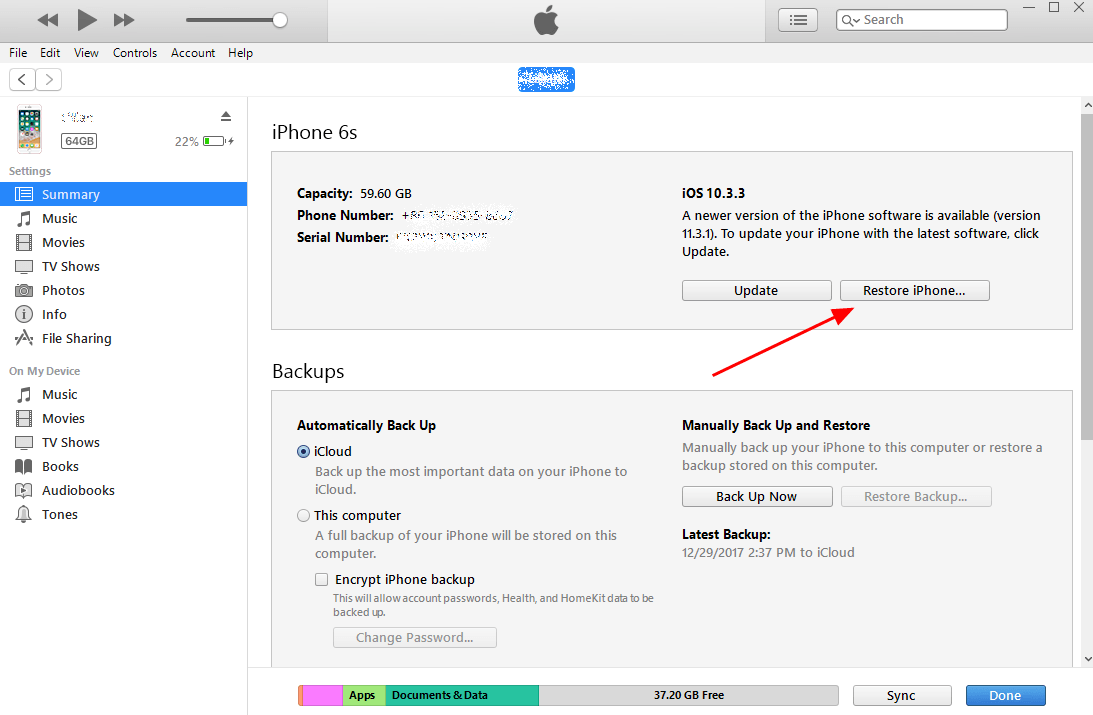Click the iPhone 6s heading

(x=314, y=132)
